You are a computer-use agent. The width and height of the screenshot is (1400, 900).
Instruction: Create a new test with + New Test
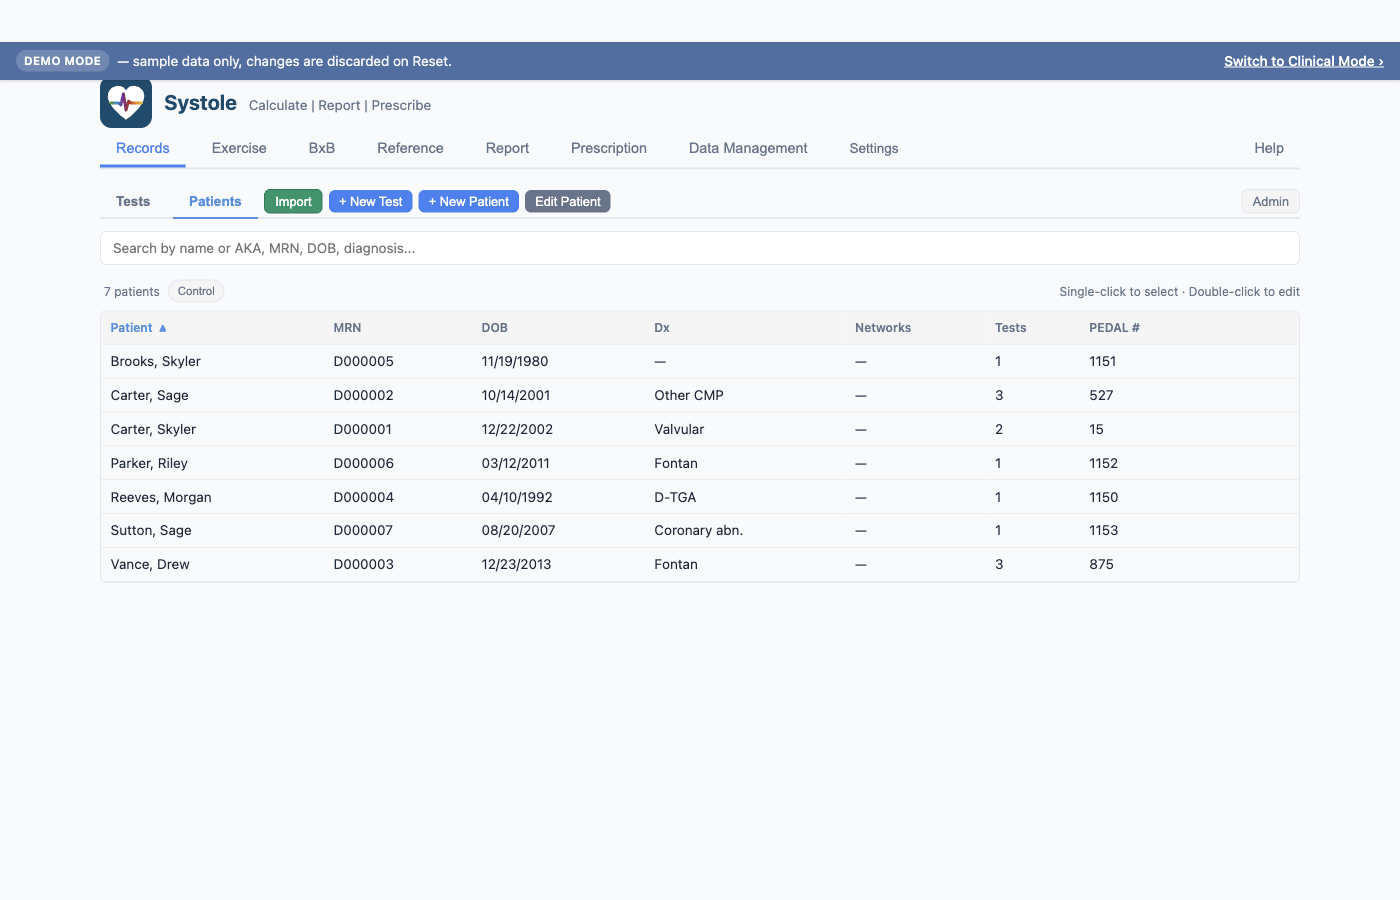click(x=371, y=201)
